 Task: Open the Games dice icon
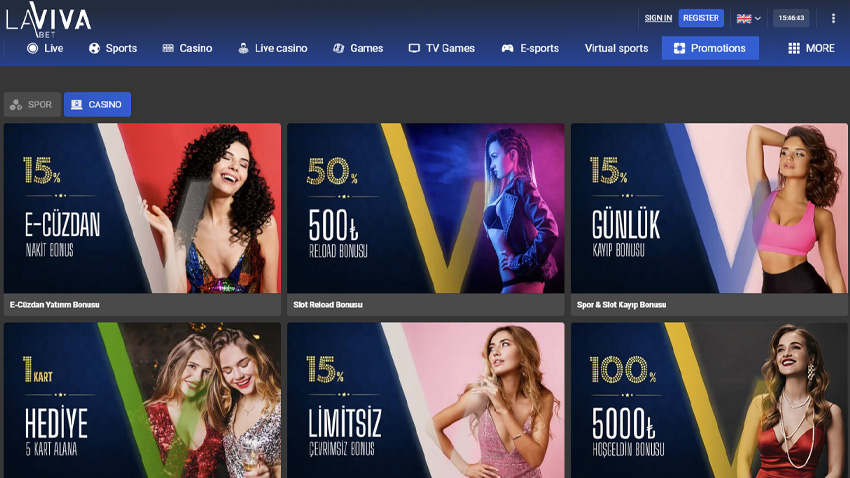point(339,48)
